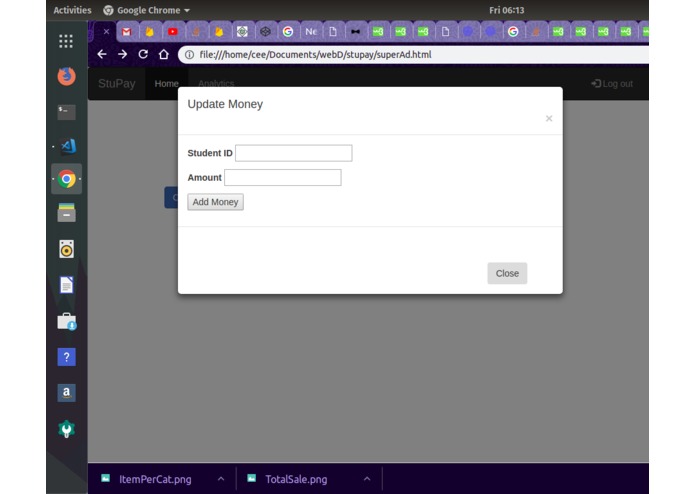This screenshot has height=494, width=695.
Task: Click the StuPay brand link
Action: point(117,84)
